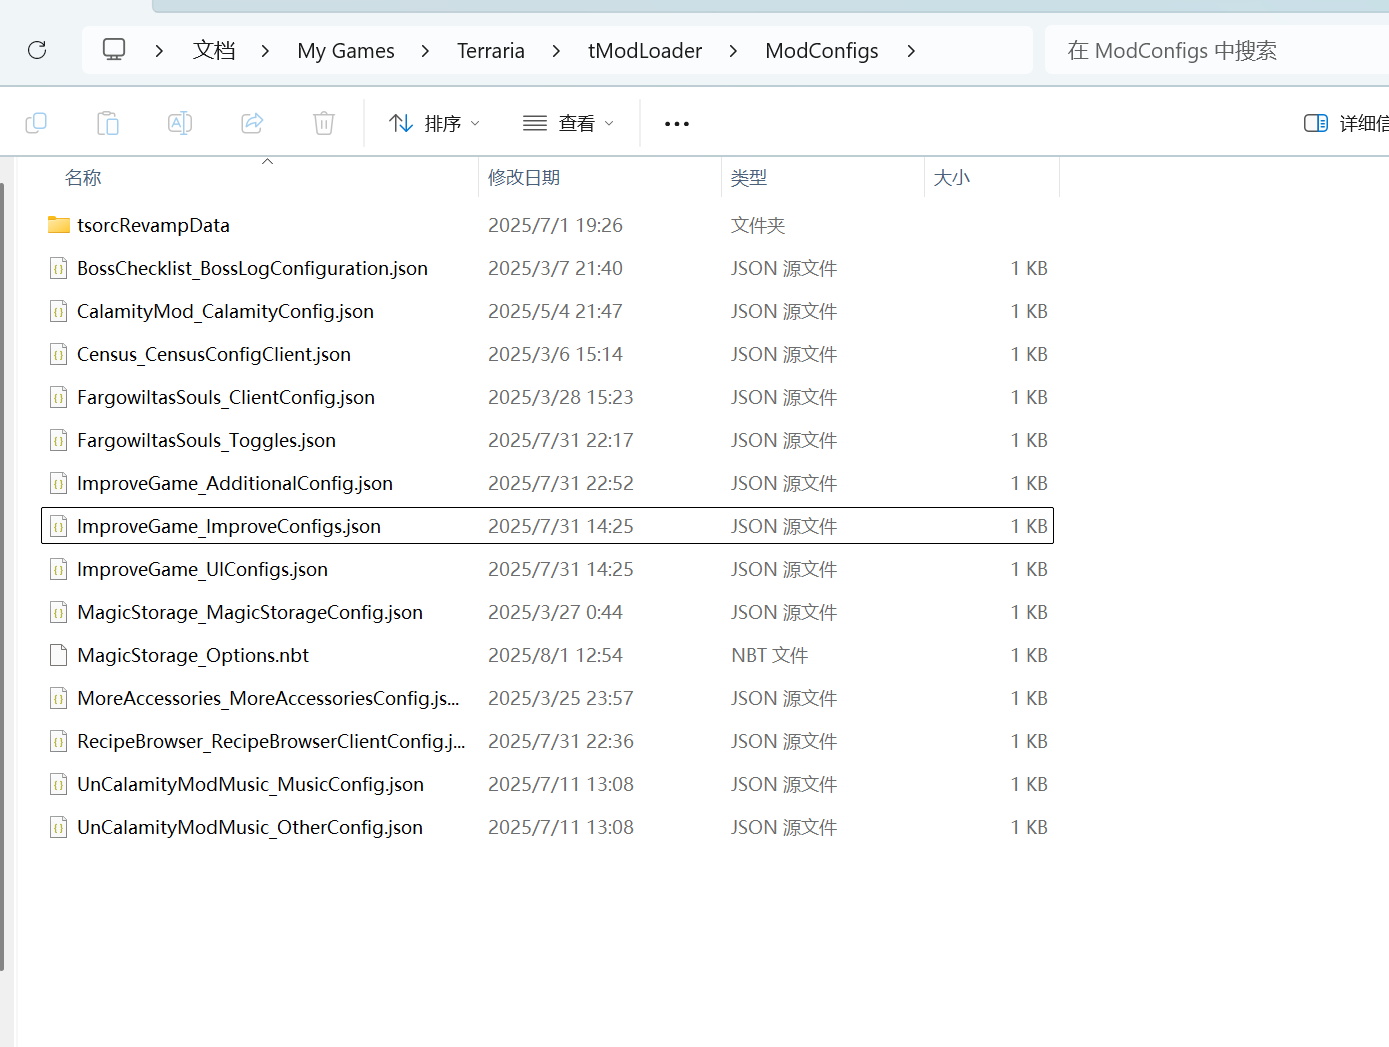Select ImproveGame_AdditionalConfig.json
This screenshot has height=1047, width=1389.
[x=235, y=483]
